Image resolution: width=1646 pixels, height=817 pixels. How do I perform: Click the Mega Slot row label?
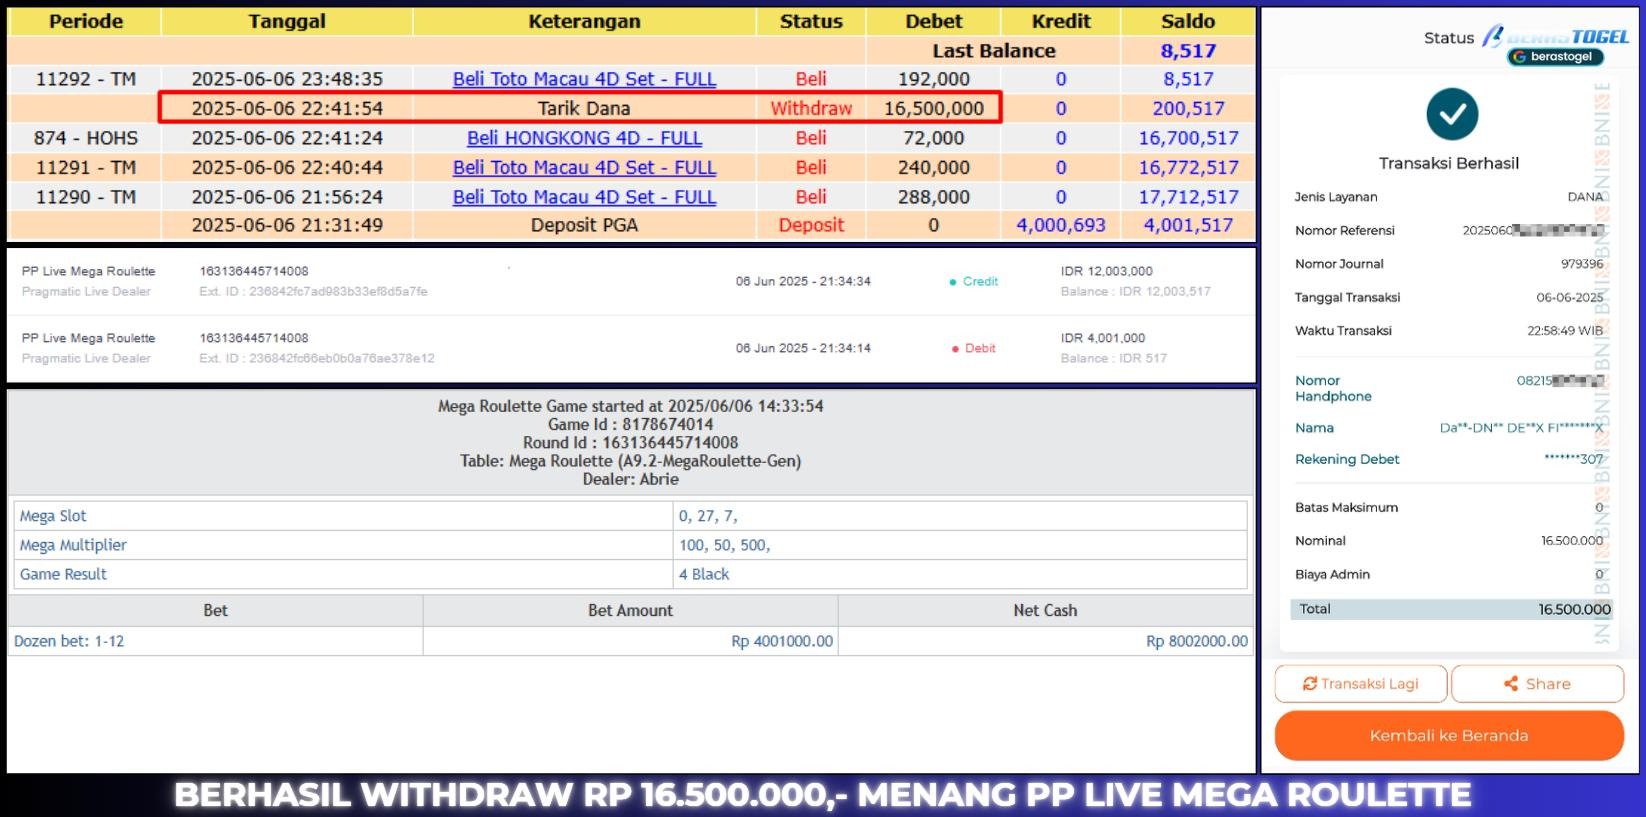coord(53,516)
